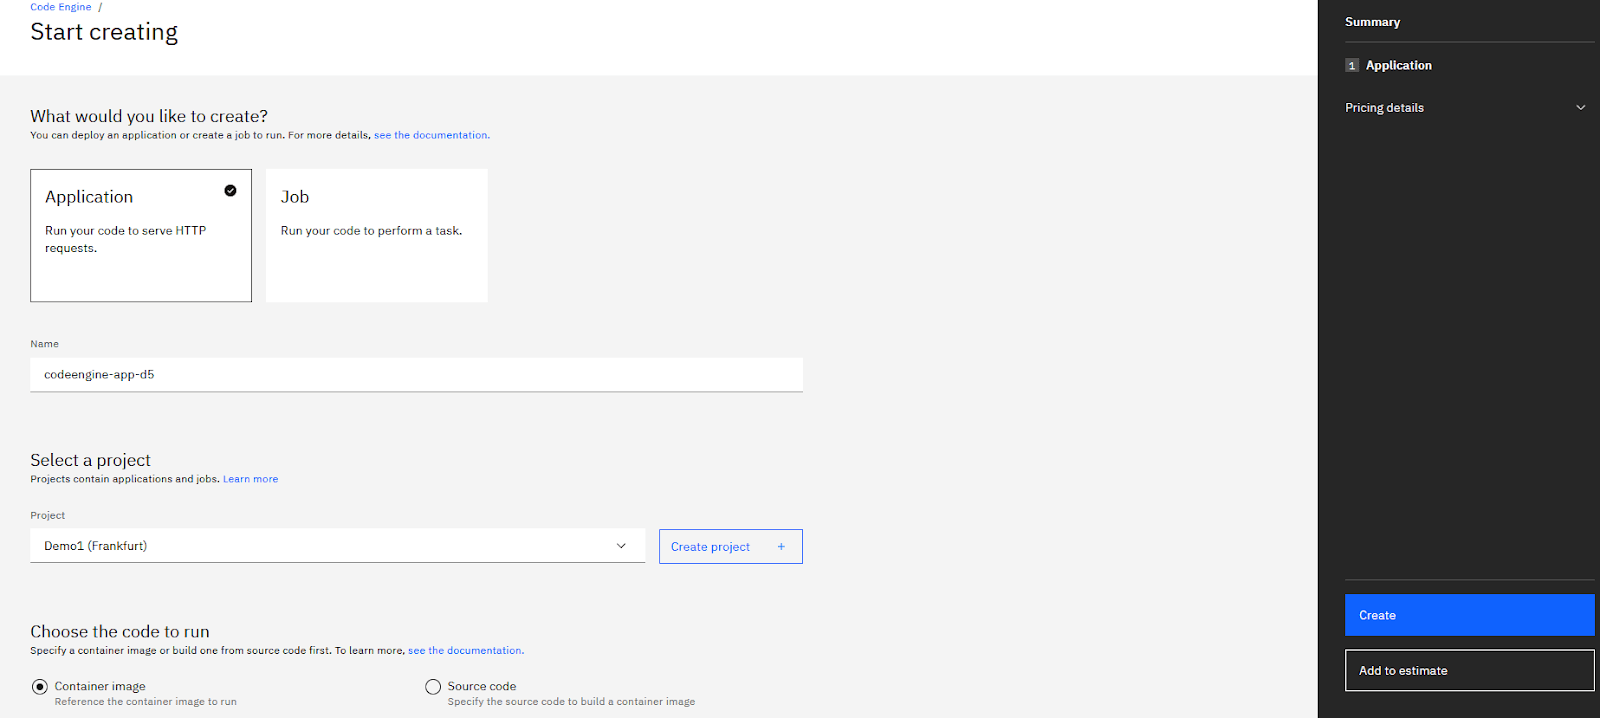Open the Learn more link about projects
The width and height of the screenshot is (1600, 718).
[250, 479]
